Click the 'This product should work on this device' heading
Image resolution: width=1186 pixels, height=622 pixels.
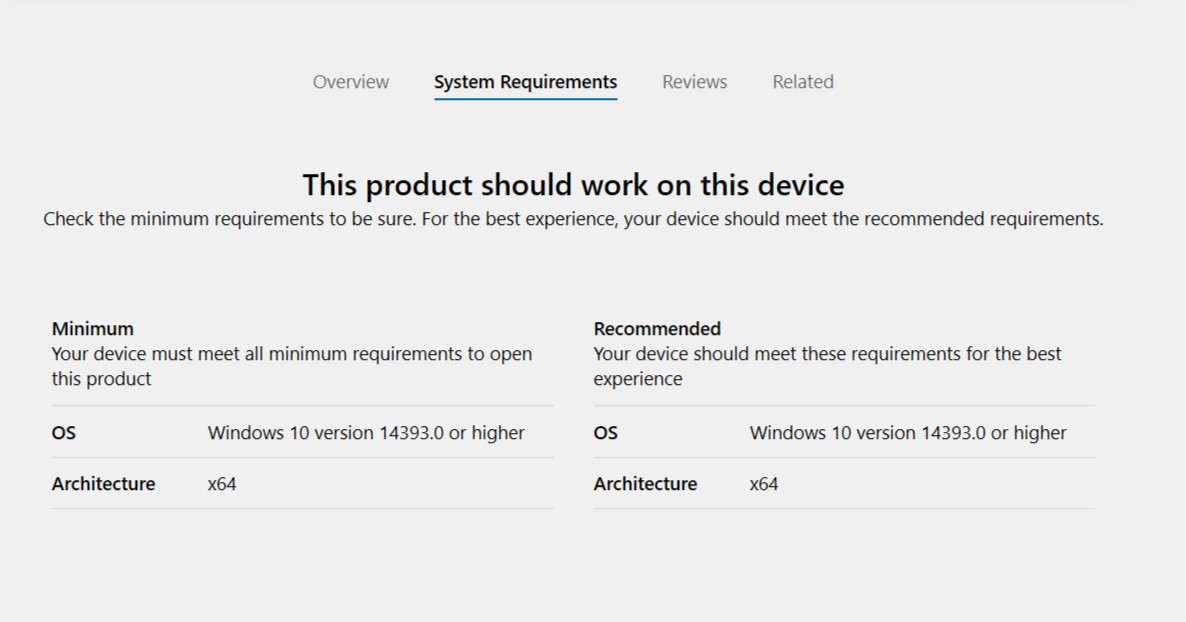pos(573,185)
